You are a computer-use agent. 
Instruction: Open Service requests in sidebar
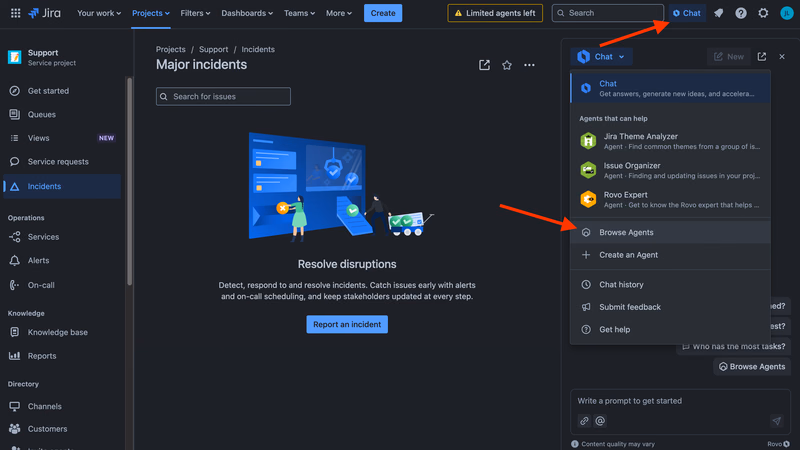[x=62, y=162]
